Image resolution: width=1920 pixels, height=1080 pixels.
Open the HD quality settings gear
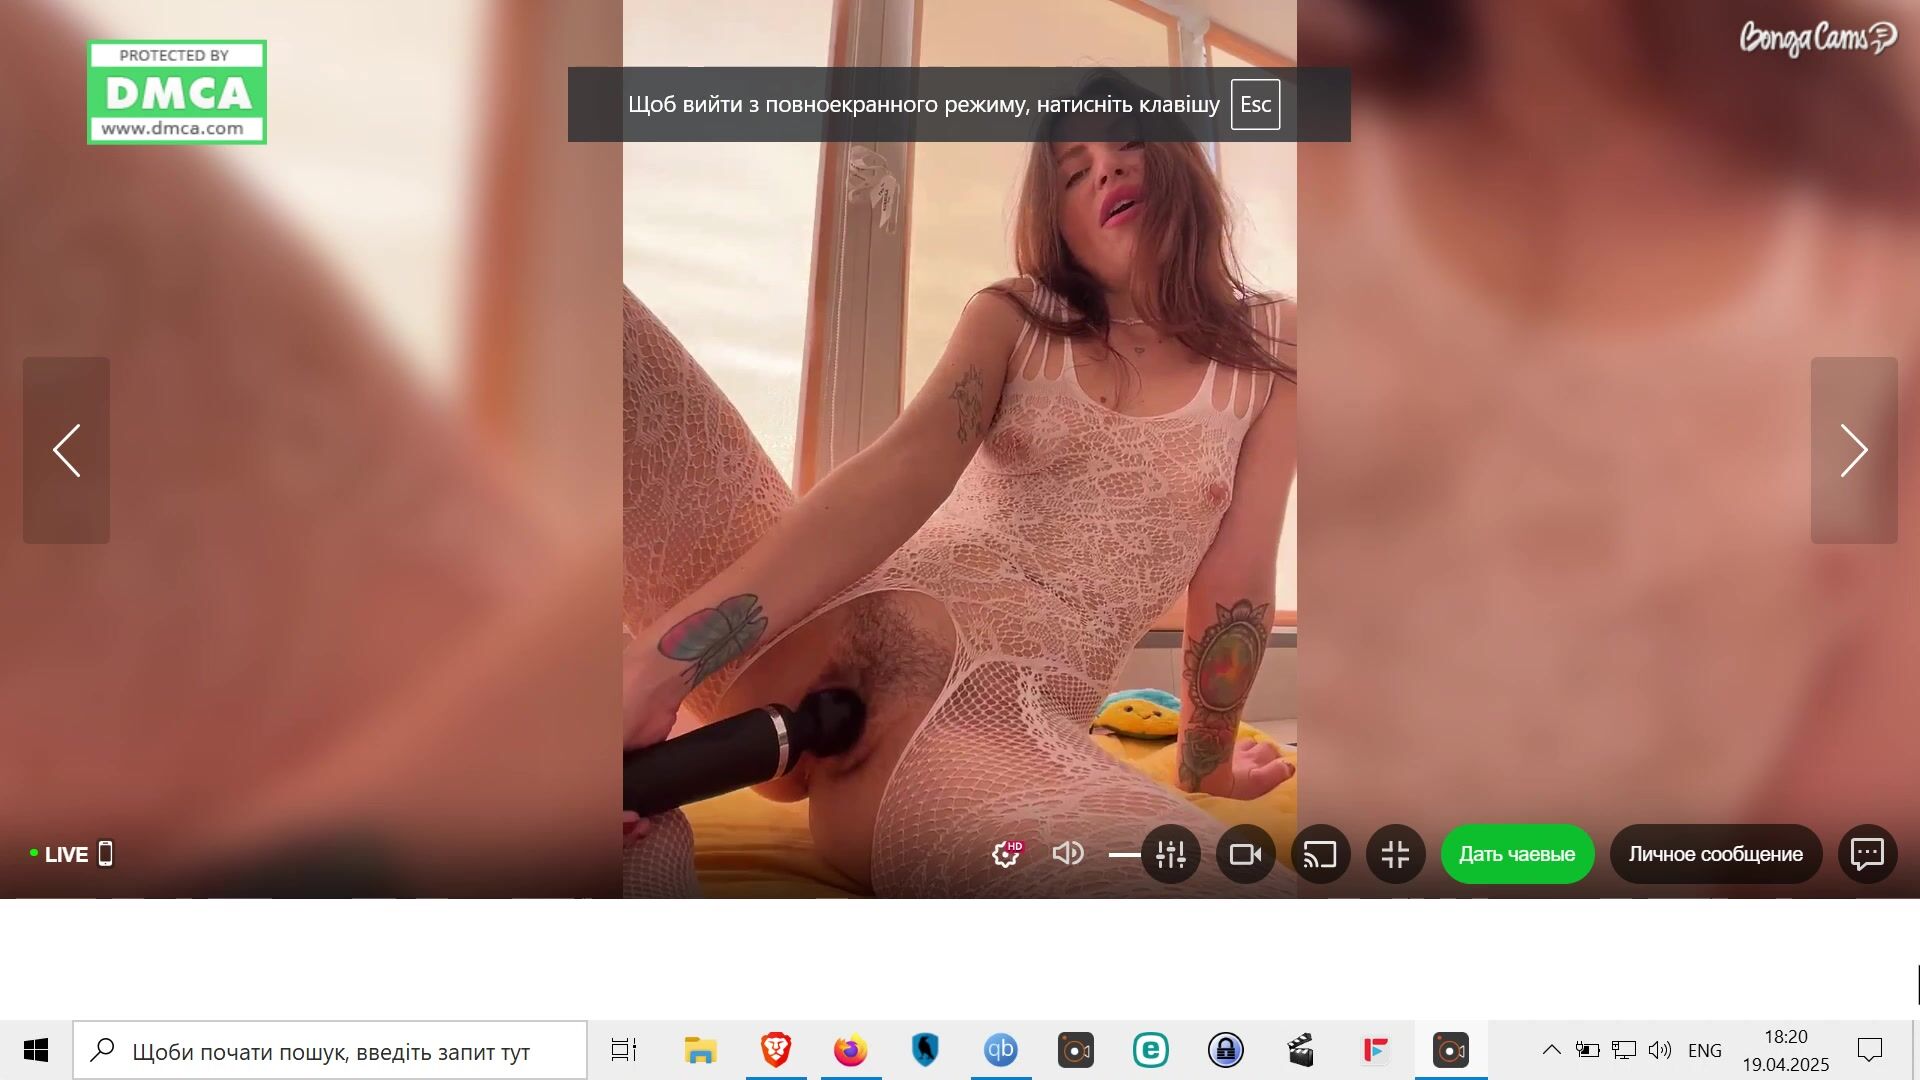pyautogui.click(x=1006, y=854)
